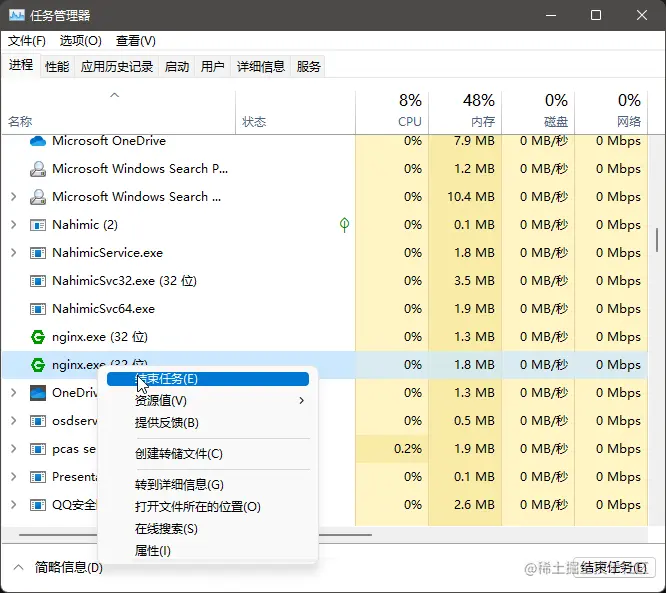Open the 文件(F) menu
Screen dimensions: 666x593
[x=27, y=41]
